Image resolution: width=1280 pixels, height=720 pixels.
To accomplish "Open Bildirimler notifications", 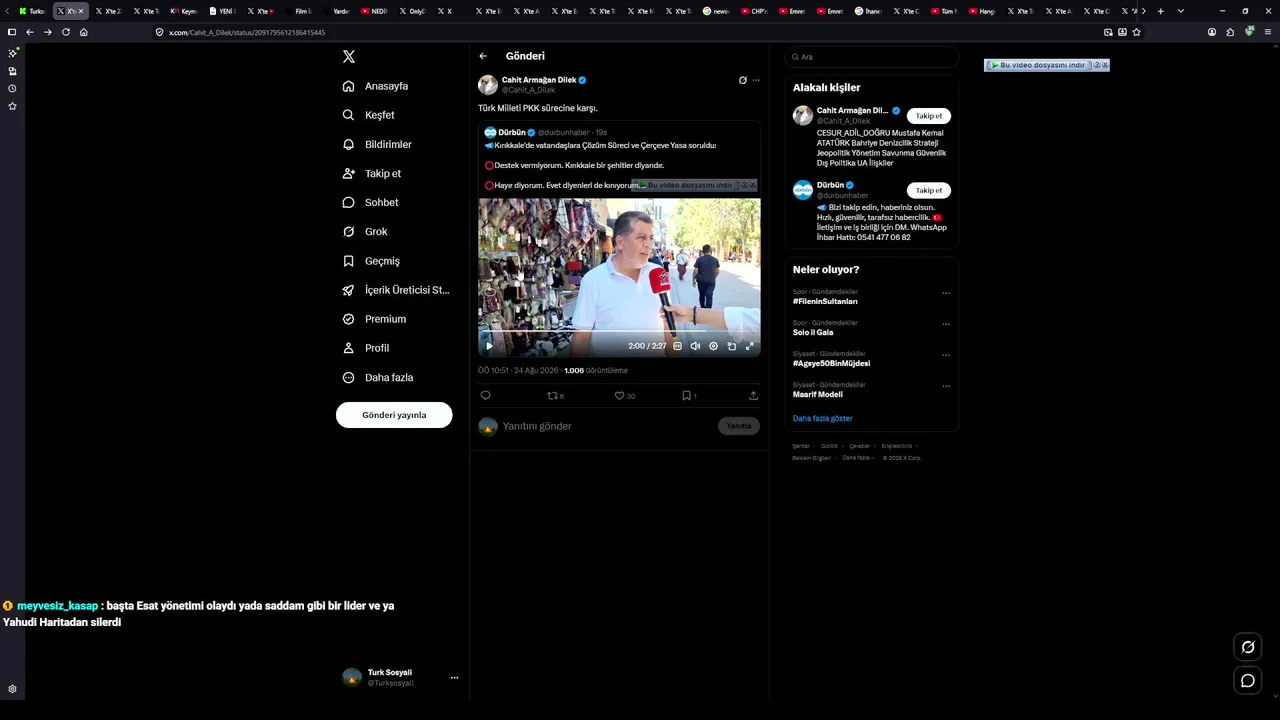I will (377, 144).
